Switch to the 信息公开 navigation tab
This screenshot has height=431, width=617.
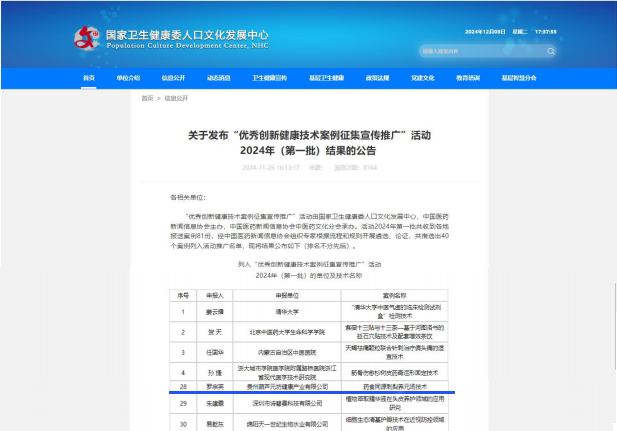173,77
